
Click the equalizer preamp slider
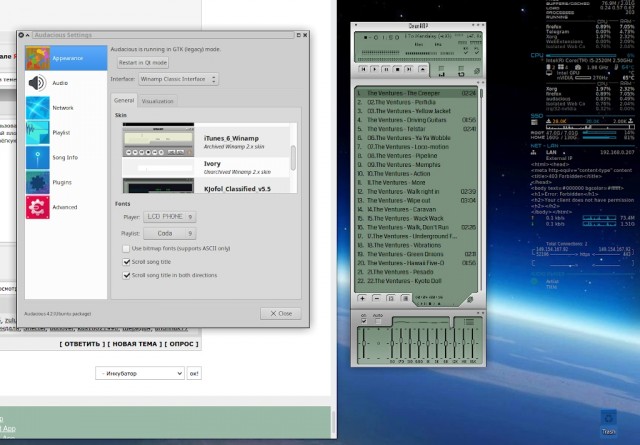[x=364, y=343]
